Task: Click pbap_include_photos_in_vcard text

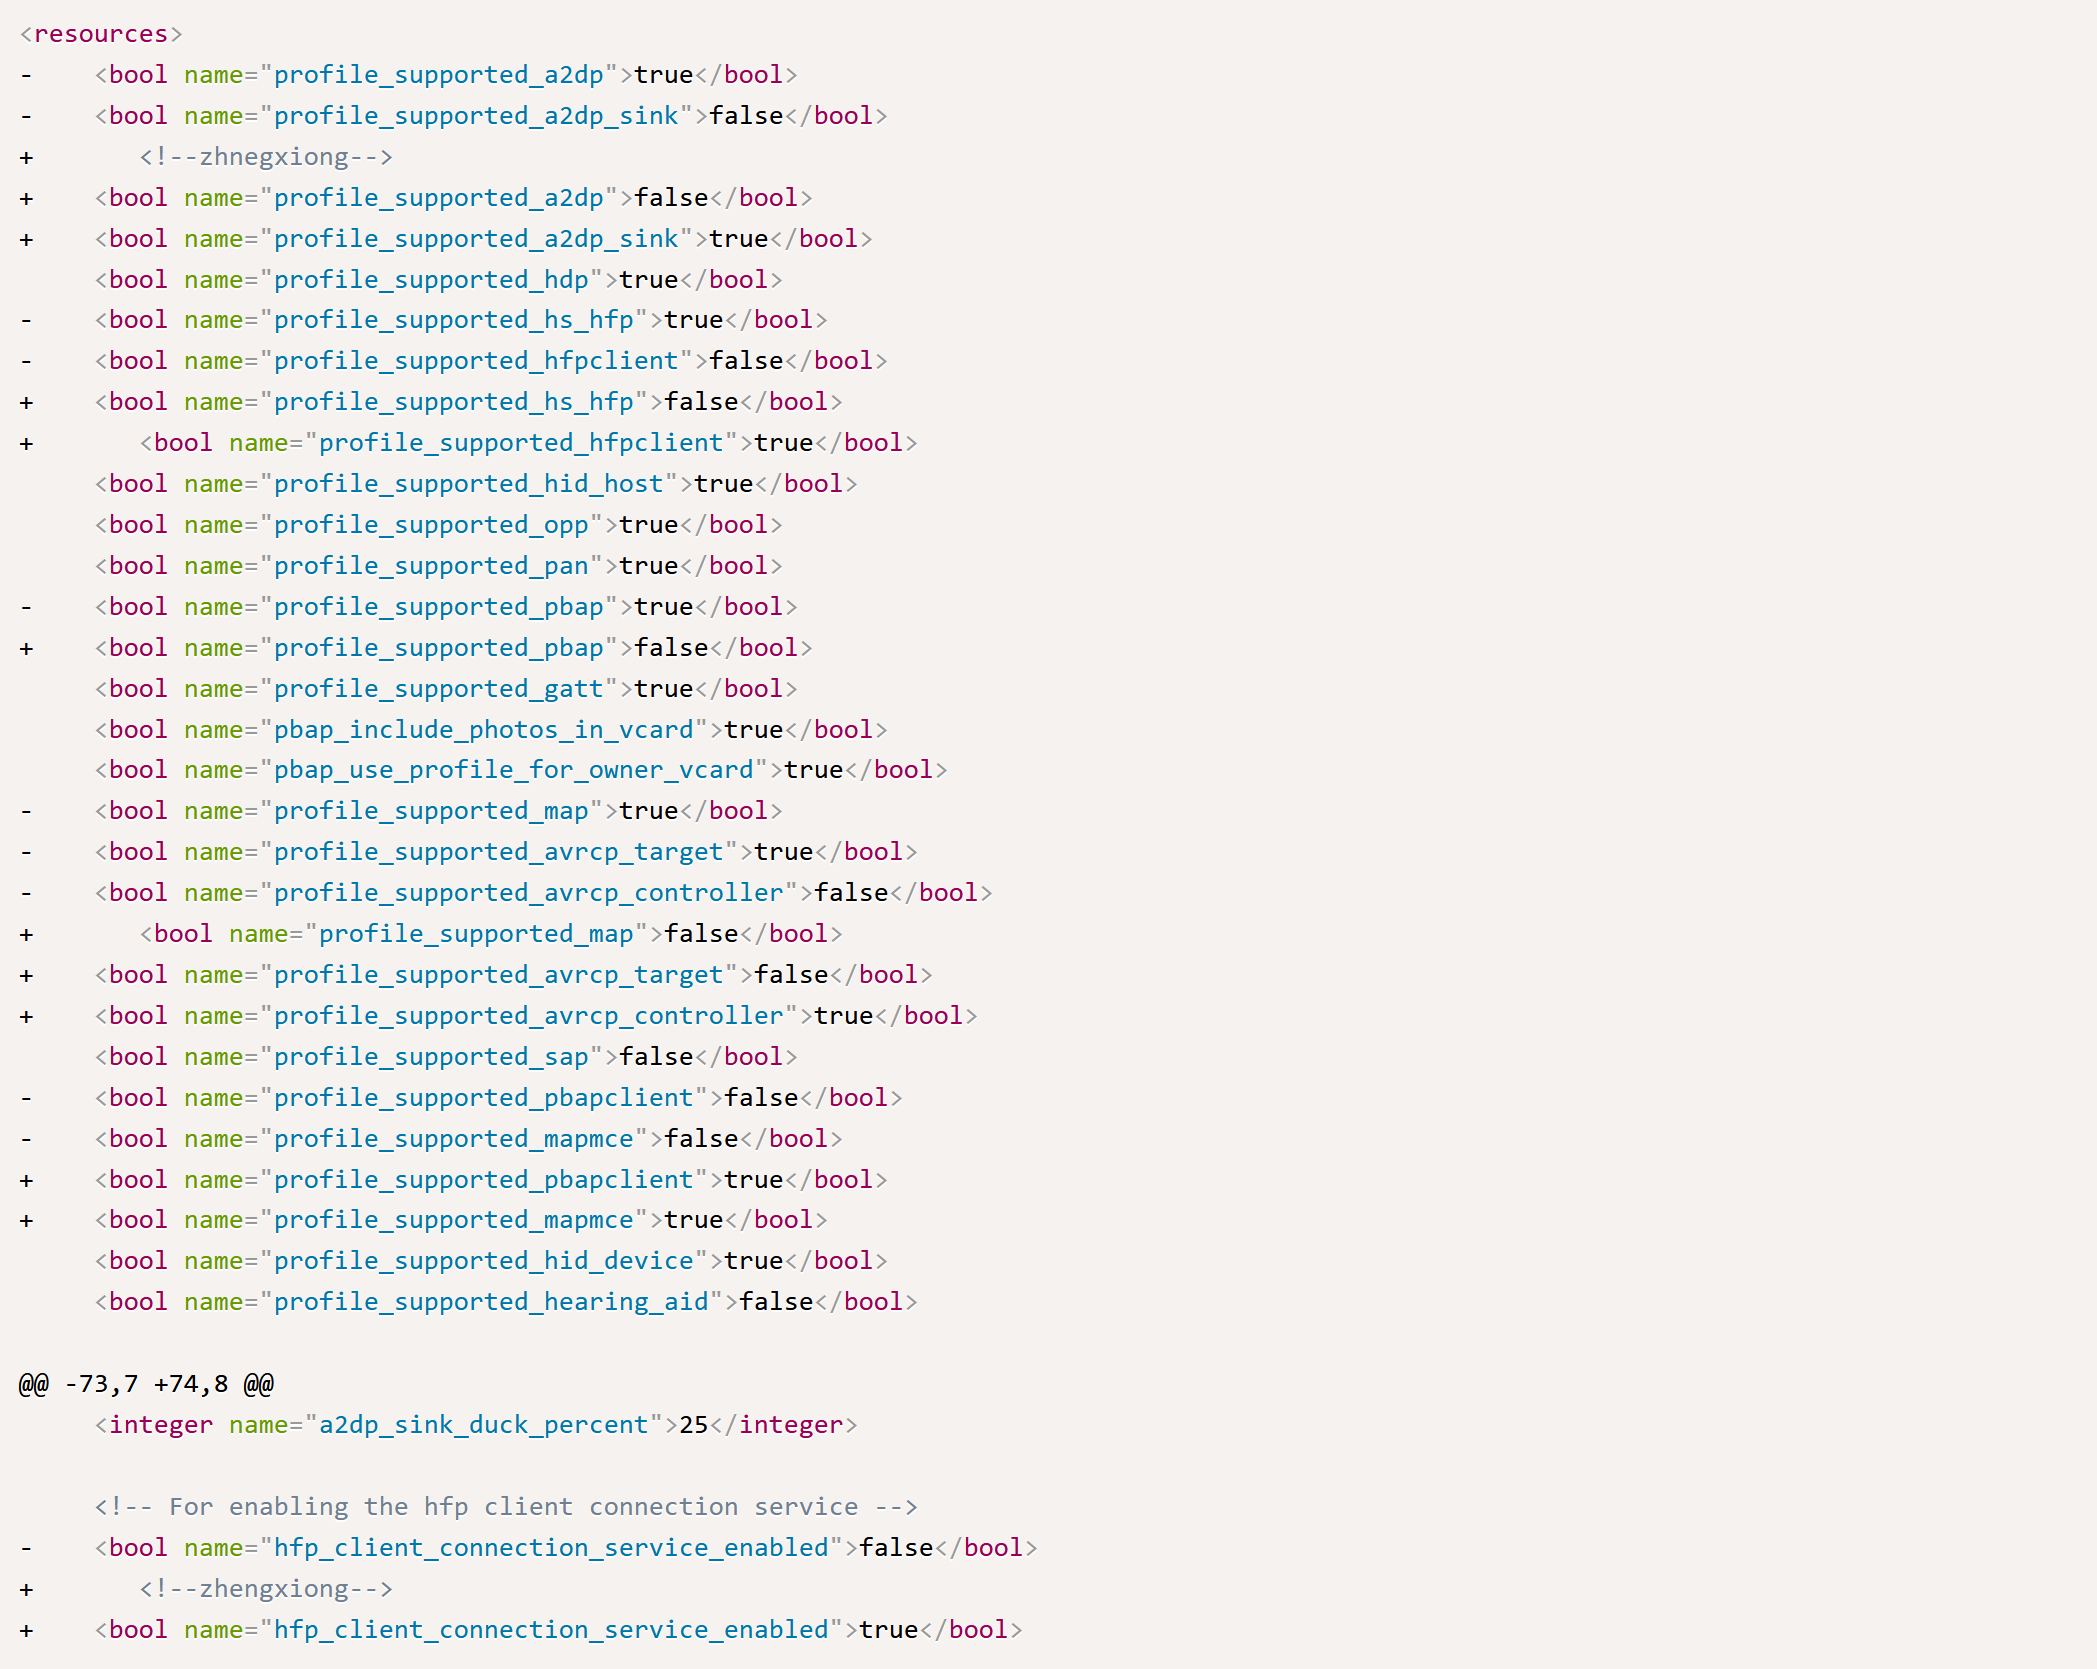Action: point(483,730)
